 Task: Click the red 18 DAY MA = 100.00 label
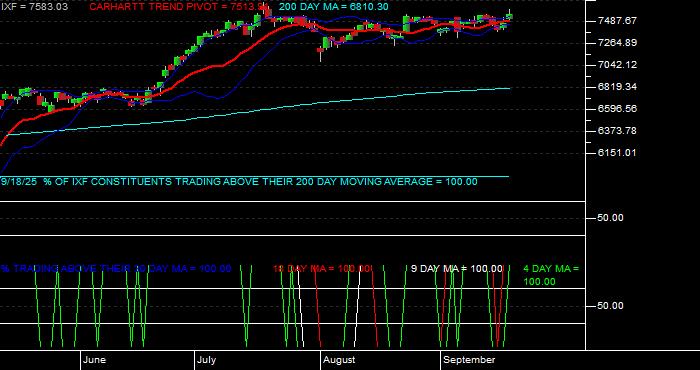click(322, 268)
